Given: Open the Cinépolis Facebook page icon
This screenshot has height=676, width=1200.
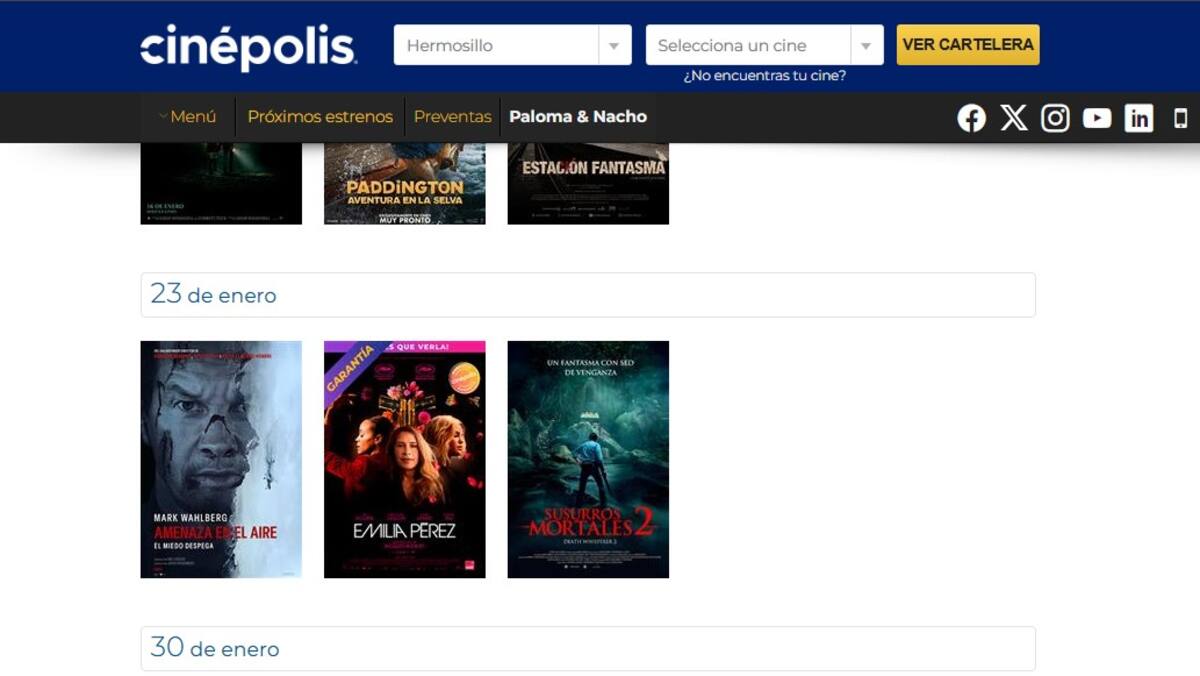Looking at the screenshot, I should coord(971,118).
